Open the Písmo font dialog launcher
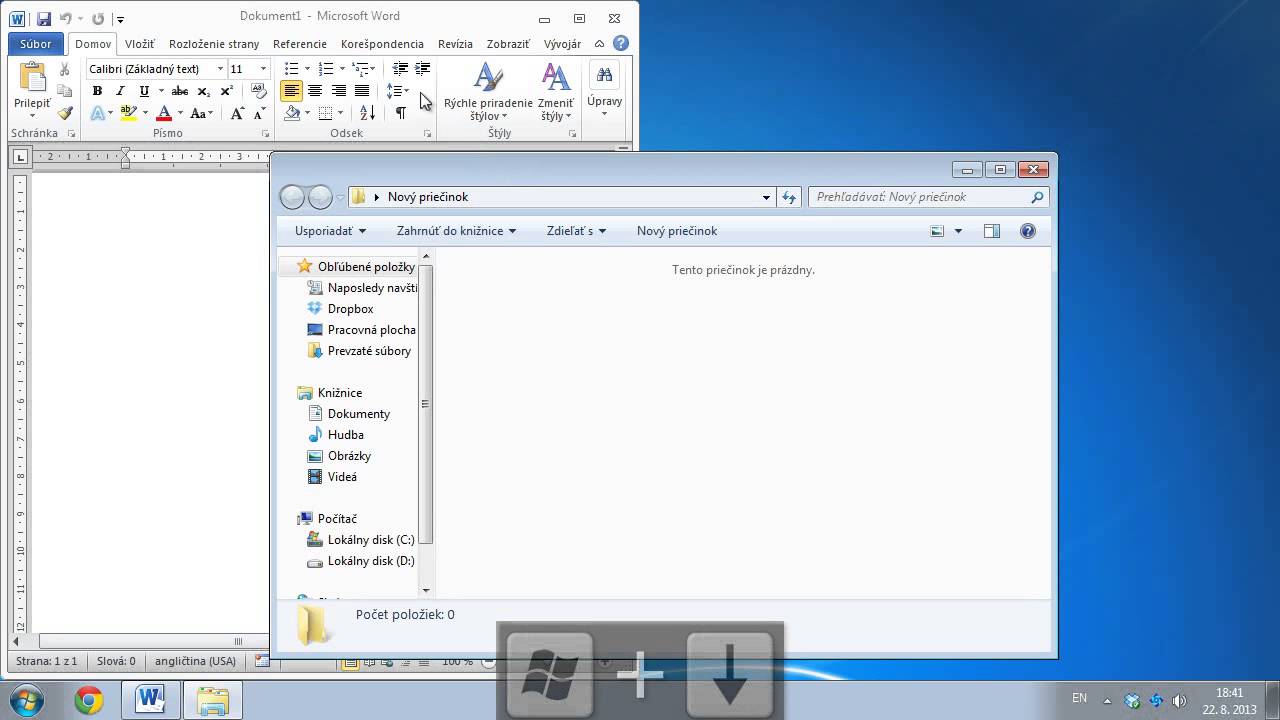1280x720 pixels. [x=266, y=133]
